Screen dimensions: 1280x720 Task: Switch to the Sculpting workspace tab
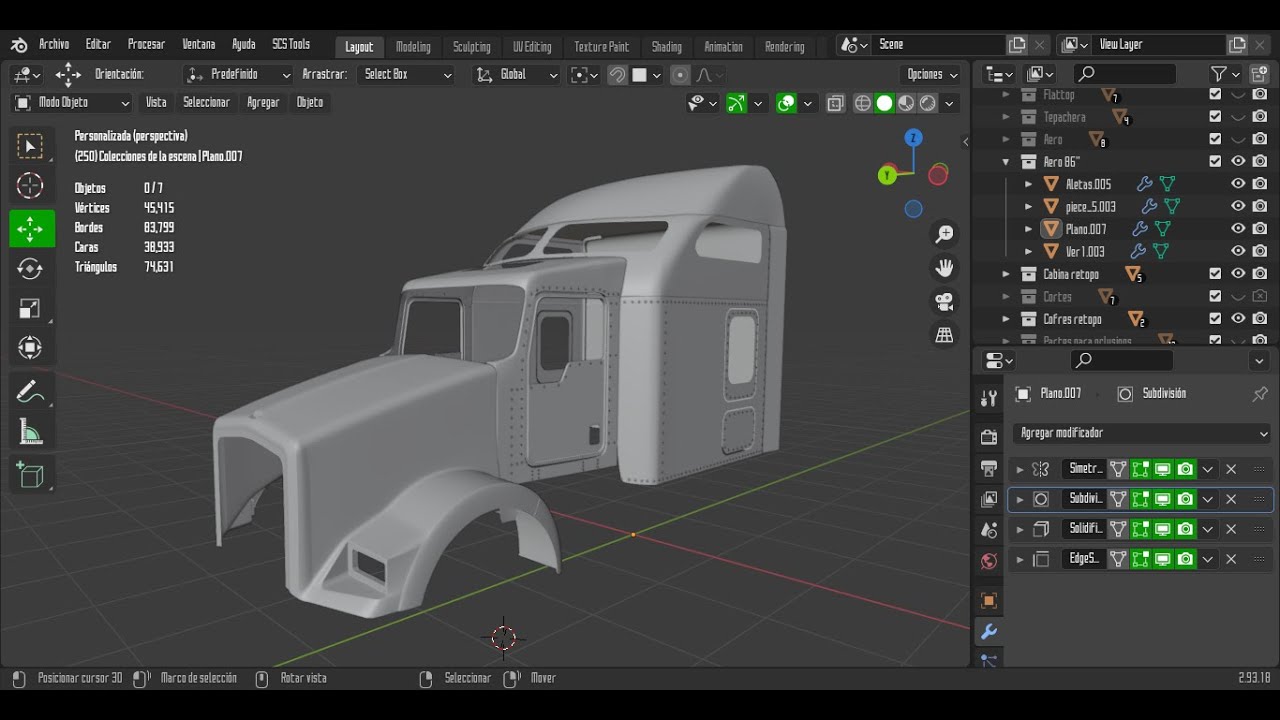tap(471, 46)
